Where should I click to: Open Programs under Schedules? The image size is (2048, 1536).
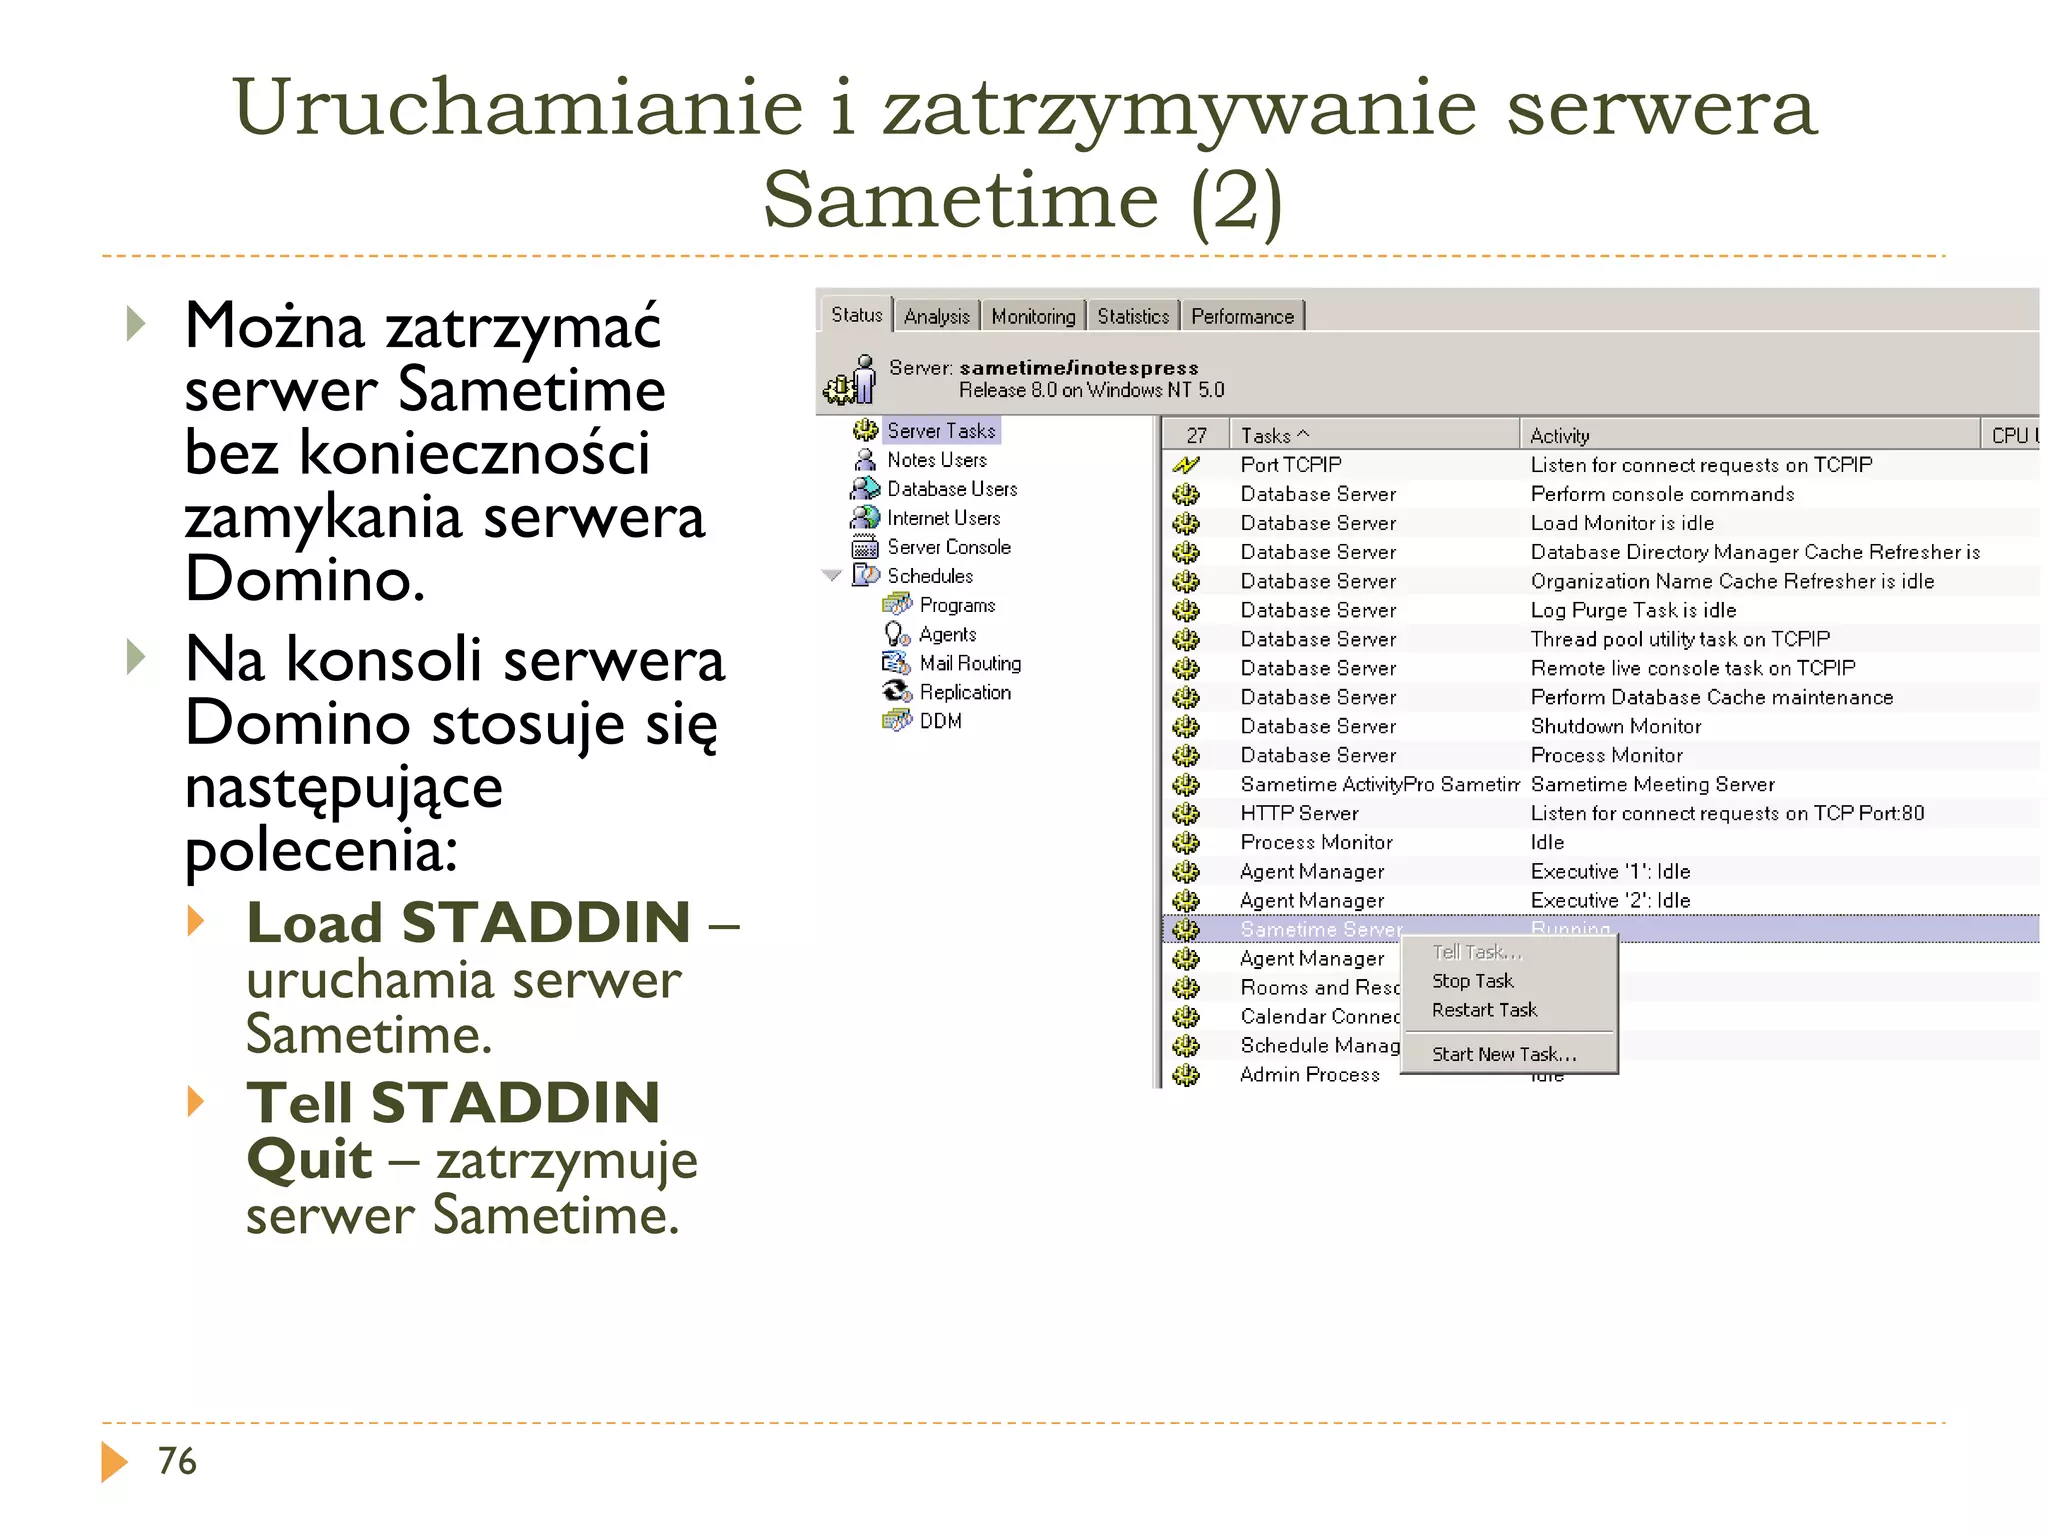coord(957,605)
